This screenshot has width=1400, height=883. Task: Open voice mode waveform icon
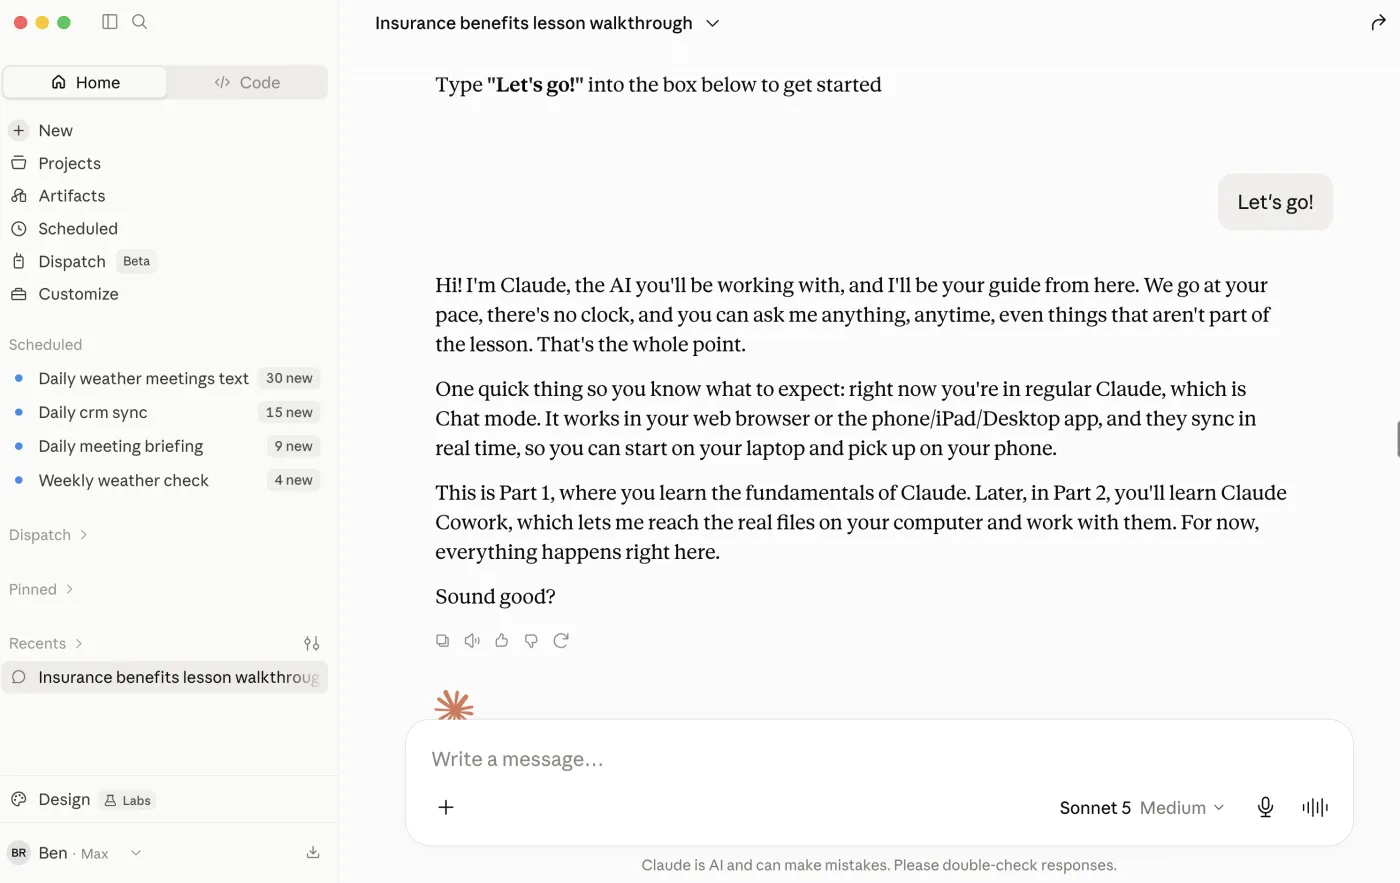pos(1315,807)
